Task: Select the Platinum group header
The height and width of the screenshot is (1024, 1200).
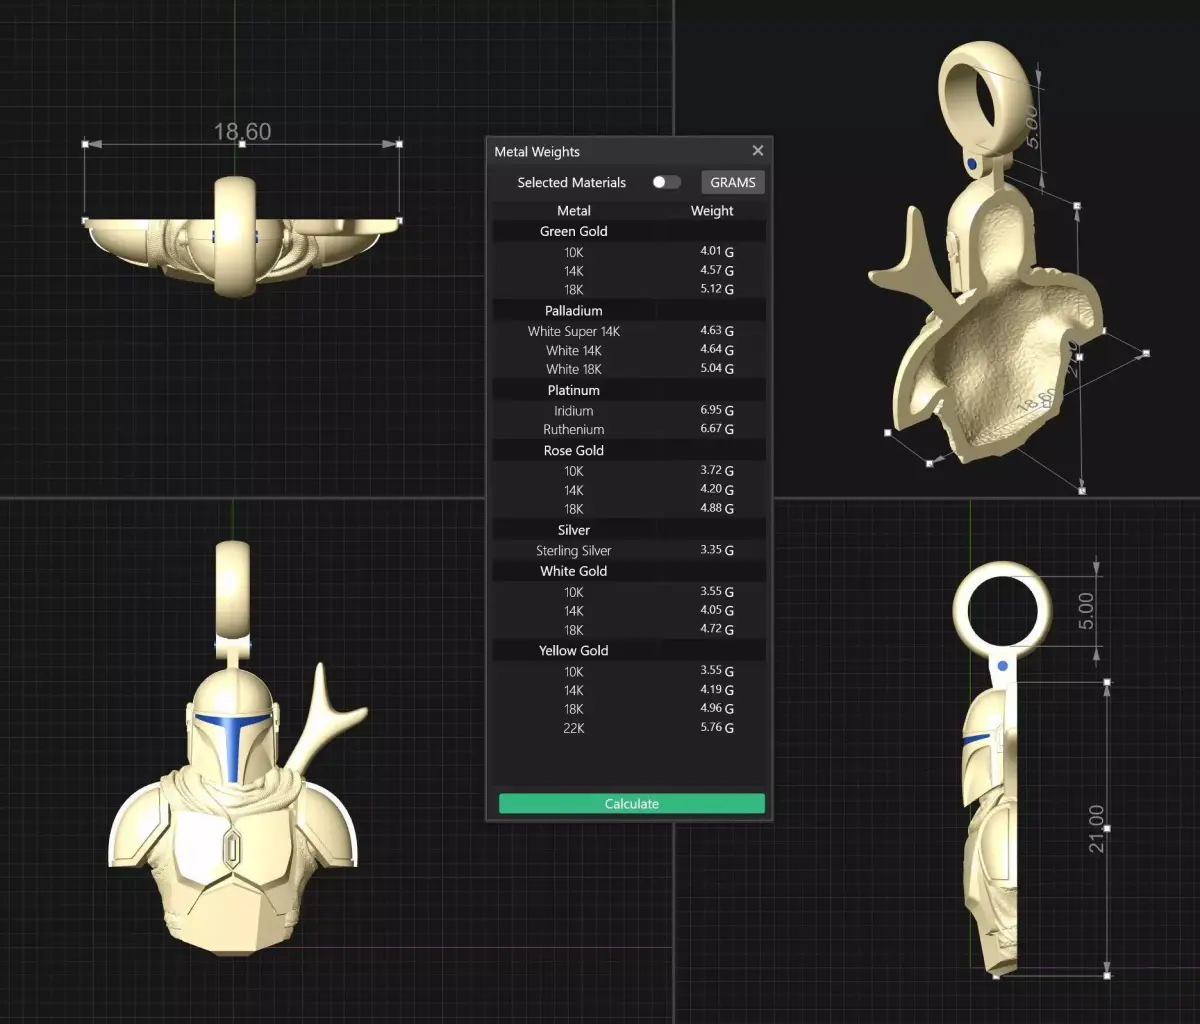Action: [x=629, y=390]
